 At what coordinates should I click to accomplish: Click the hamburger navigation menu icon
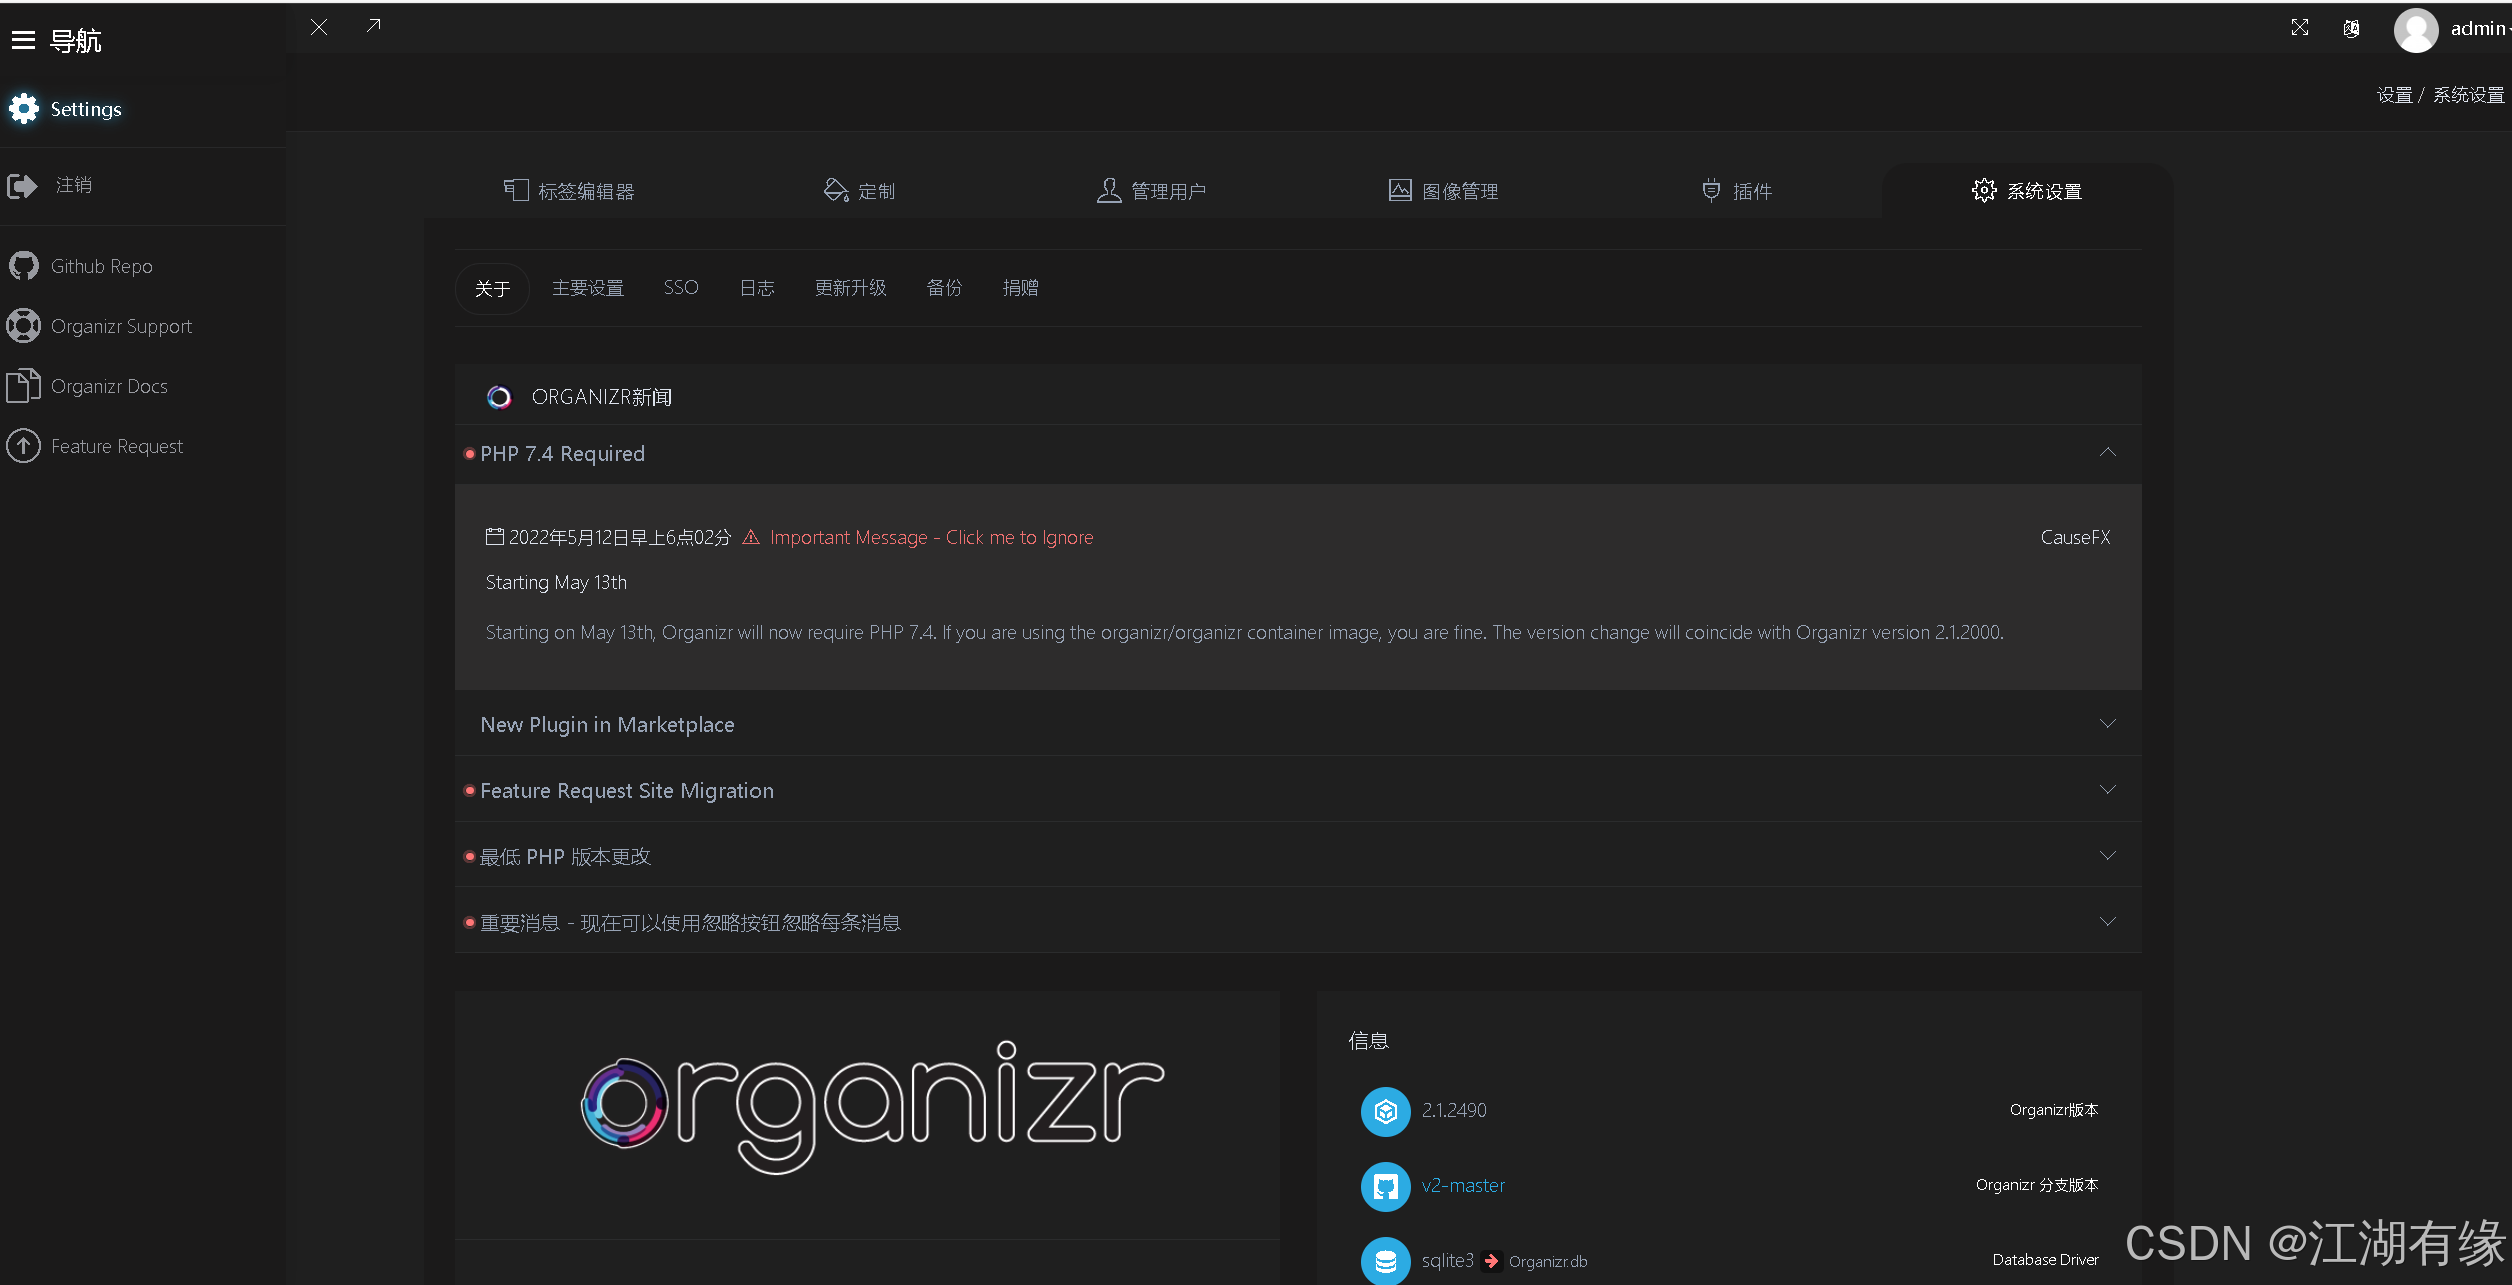pyautogui.click(x=23, y=40)
